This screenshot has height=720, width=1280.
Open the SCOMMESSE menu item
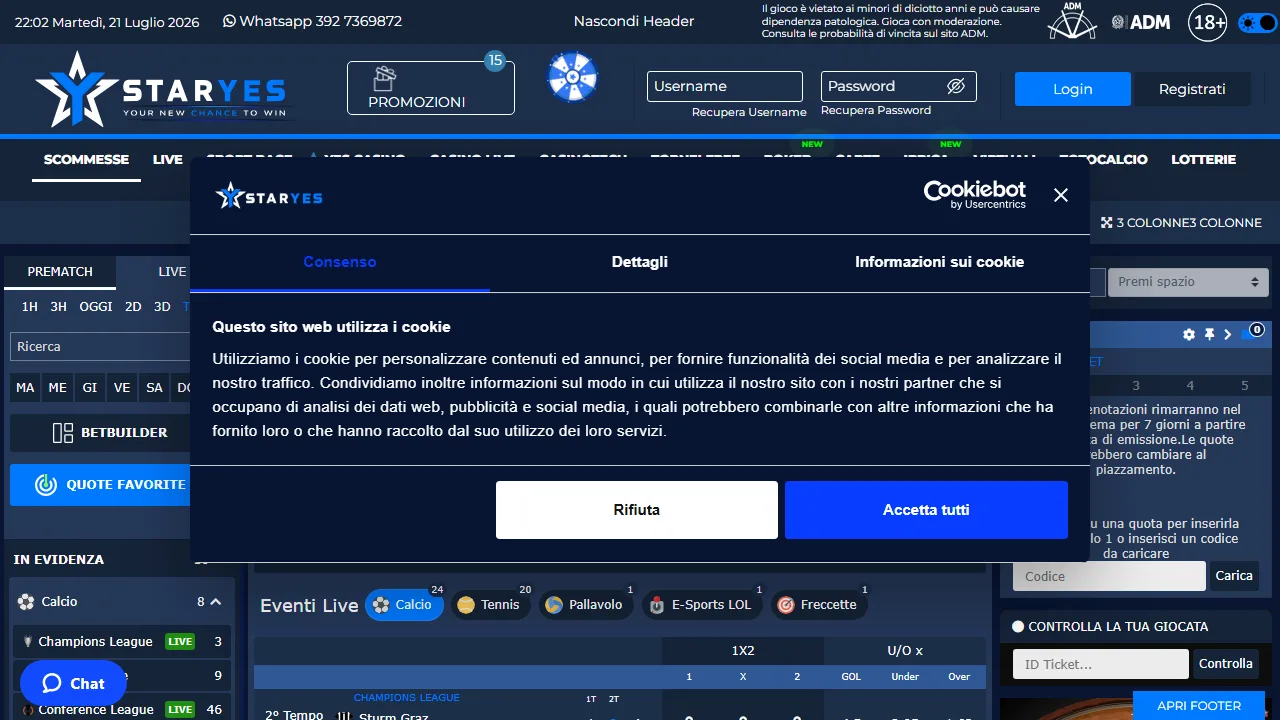click(86, 159)
